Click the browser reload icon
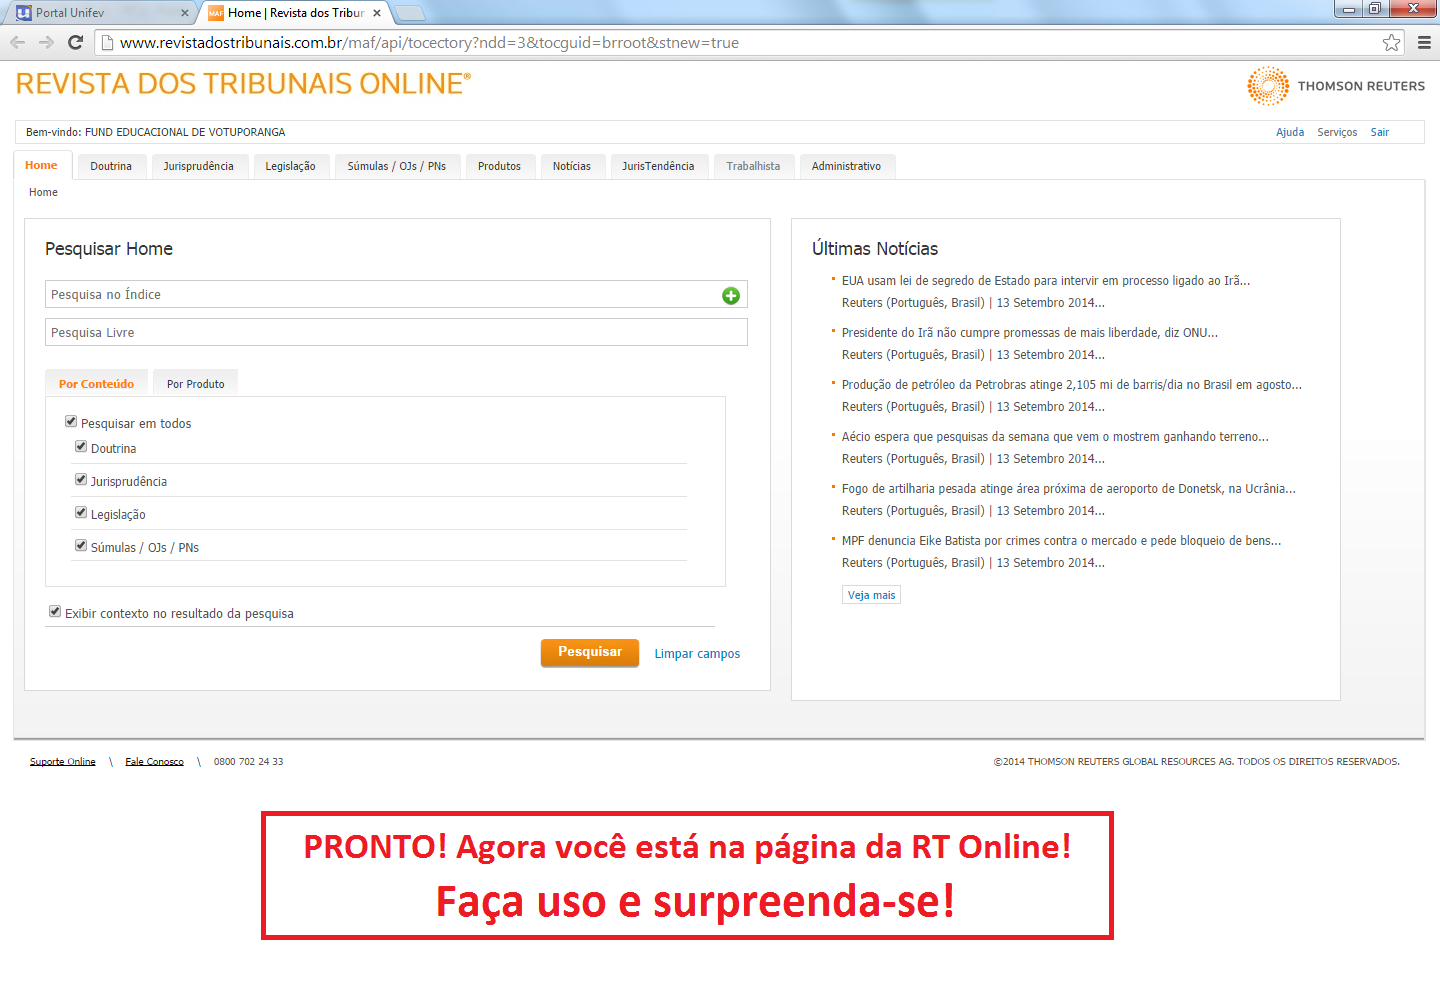The height and width of the screenshot is (990, 1440). pos(75,42)
